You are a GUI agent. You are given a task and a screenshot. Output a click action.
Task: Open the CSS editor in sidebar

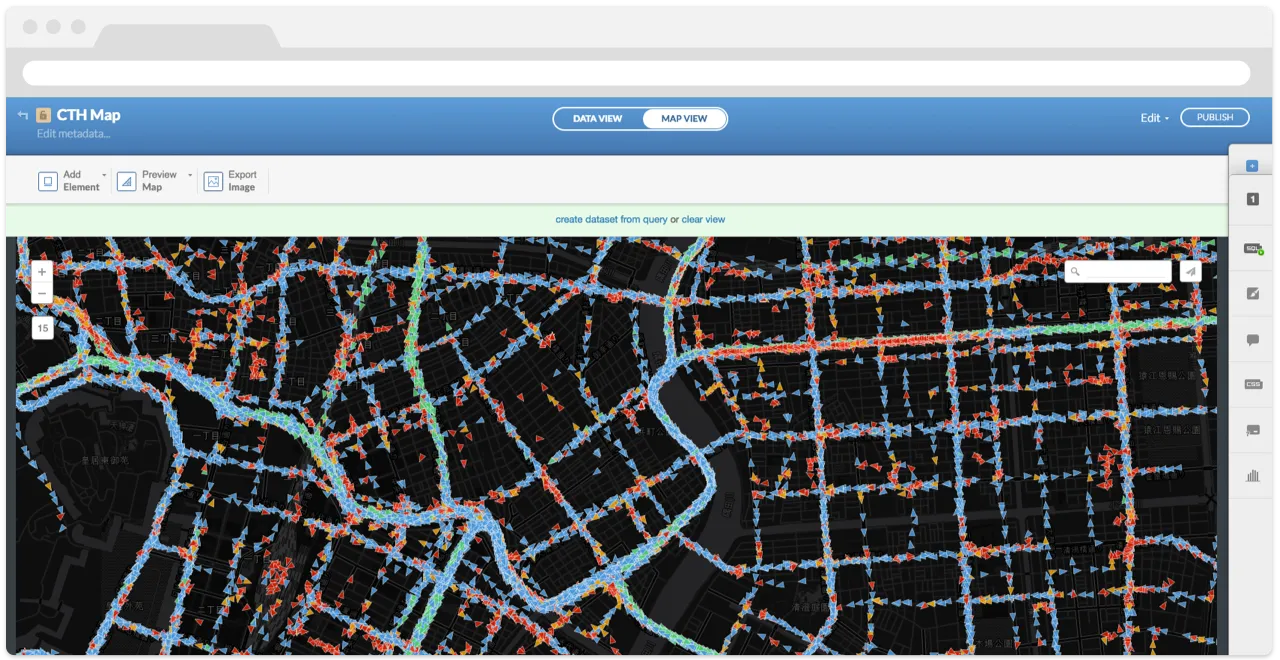tap(1252, 384)
